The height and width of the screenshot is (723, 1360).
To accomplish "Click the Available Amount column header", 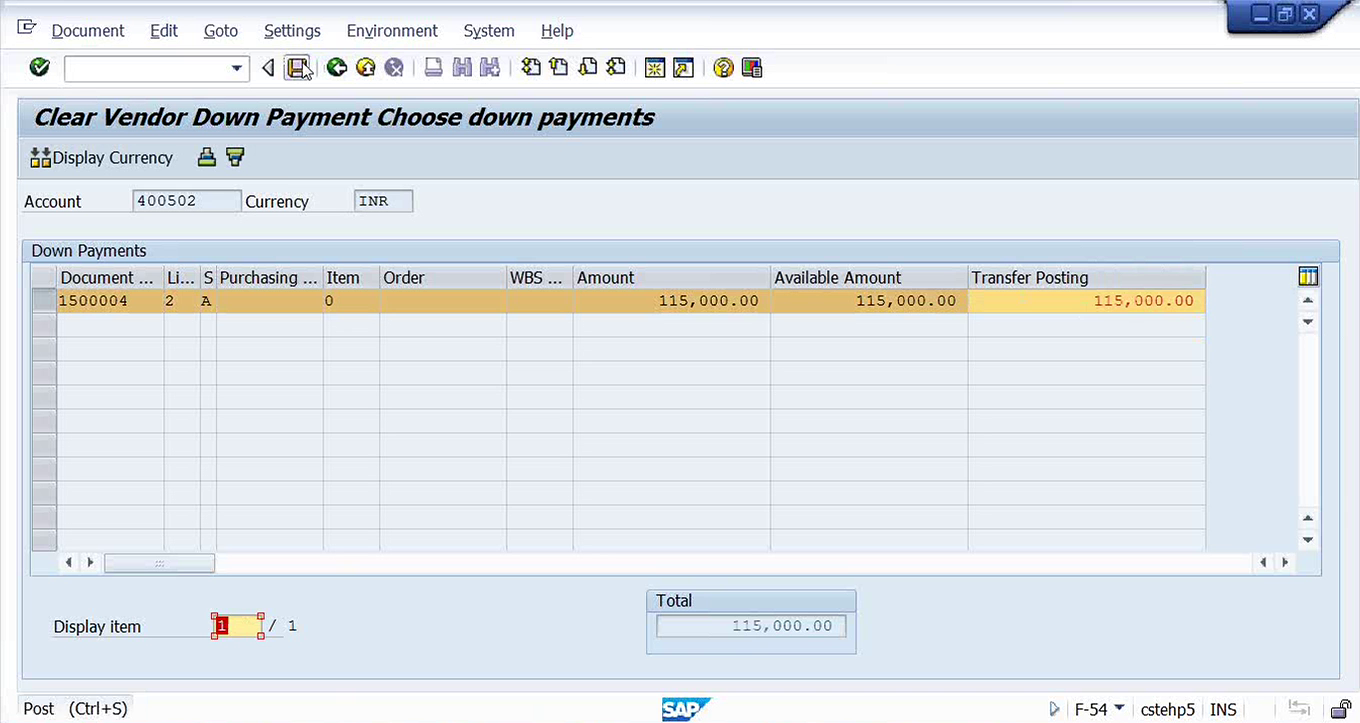I will point(869,277).
